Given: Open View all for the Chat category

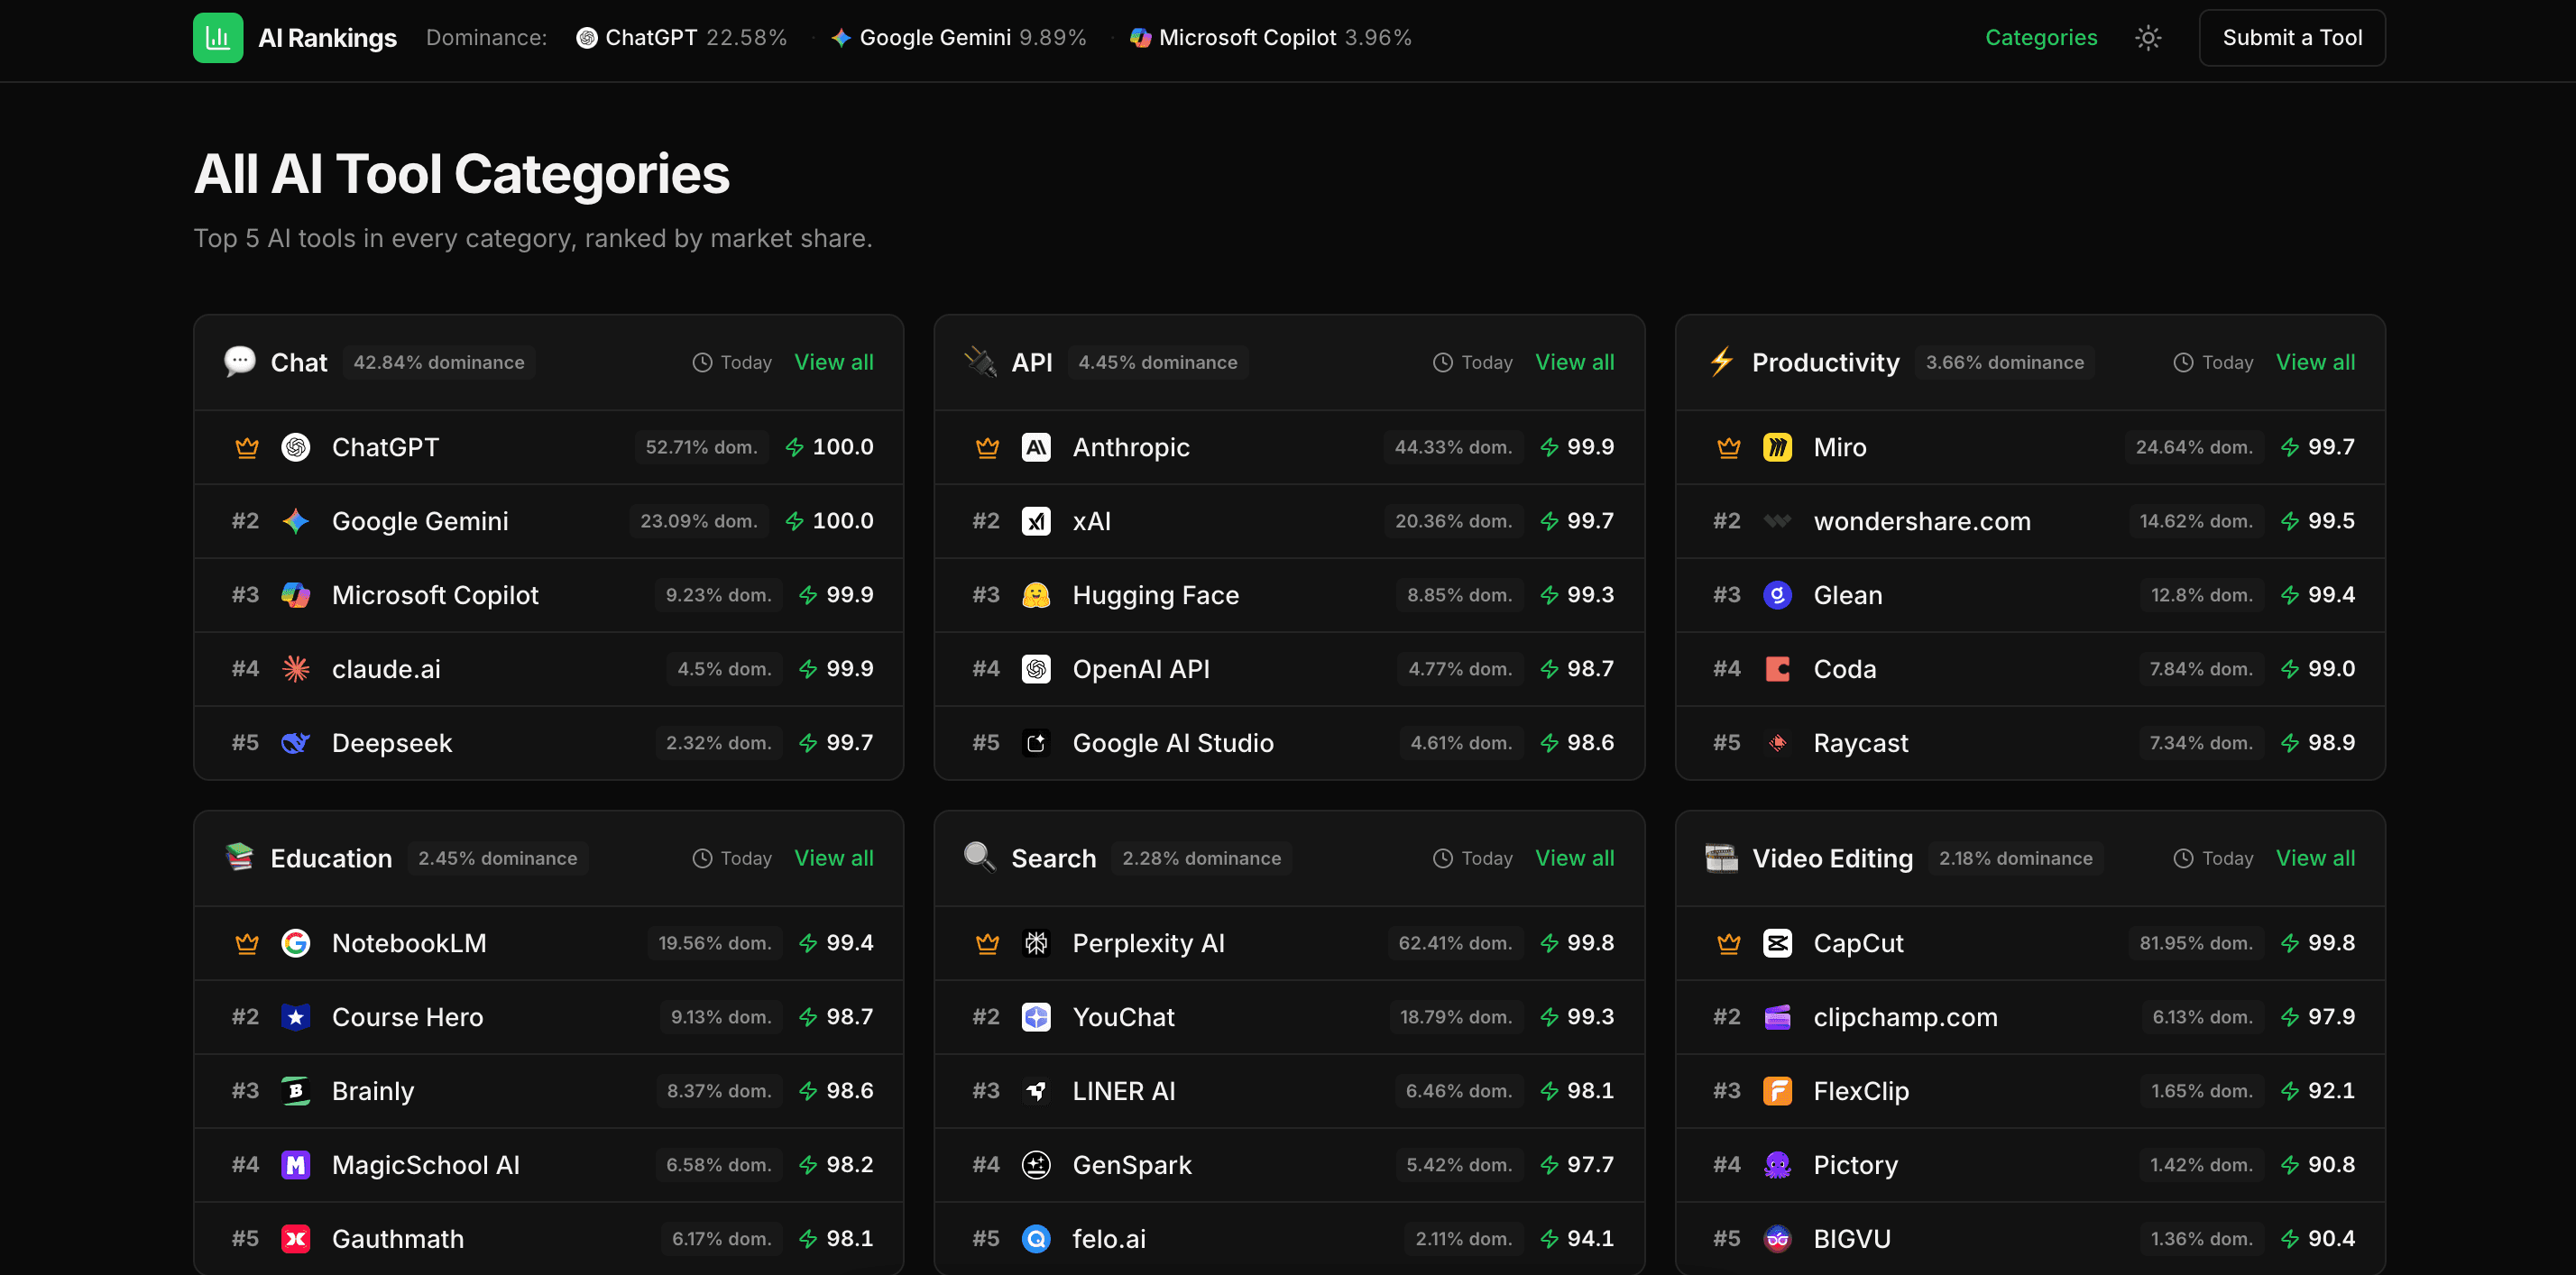Looking at the screenshot, I should point(834,362).
